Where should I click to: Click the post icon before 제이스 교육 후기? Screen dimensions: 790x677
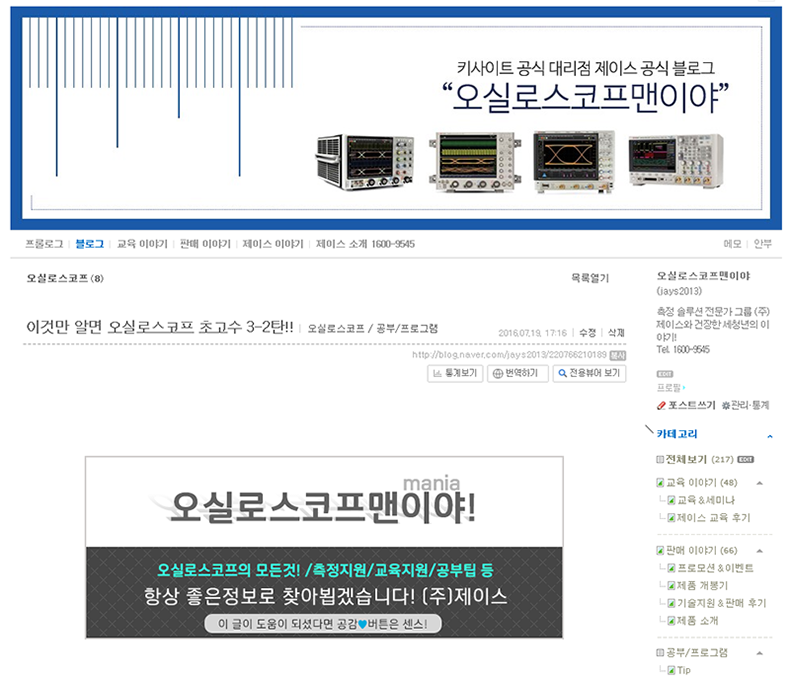click(671, 518)
